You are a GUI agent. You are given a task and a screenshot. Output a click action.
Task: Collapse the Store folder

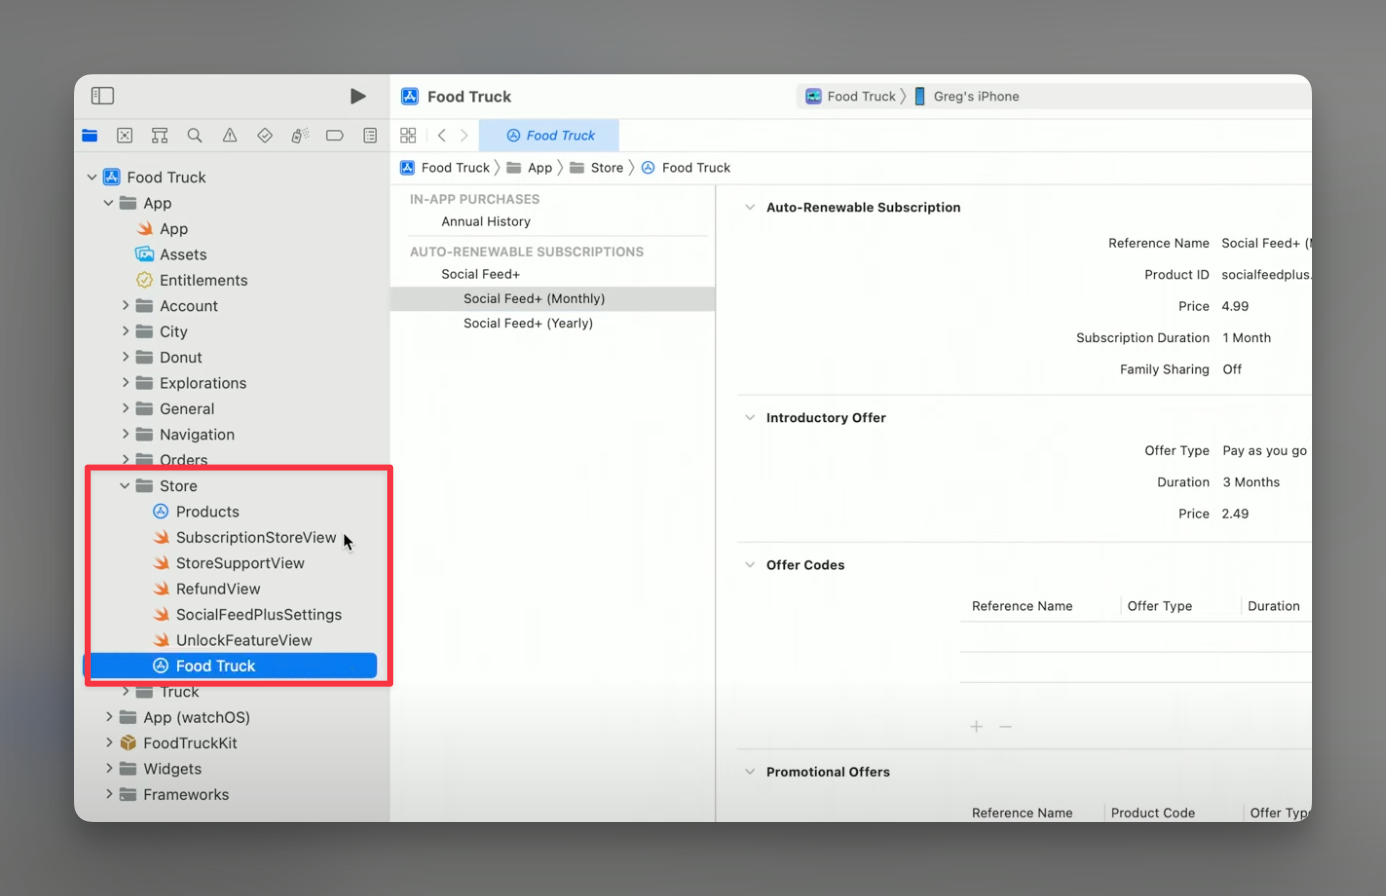coord(125,486)
